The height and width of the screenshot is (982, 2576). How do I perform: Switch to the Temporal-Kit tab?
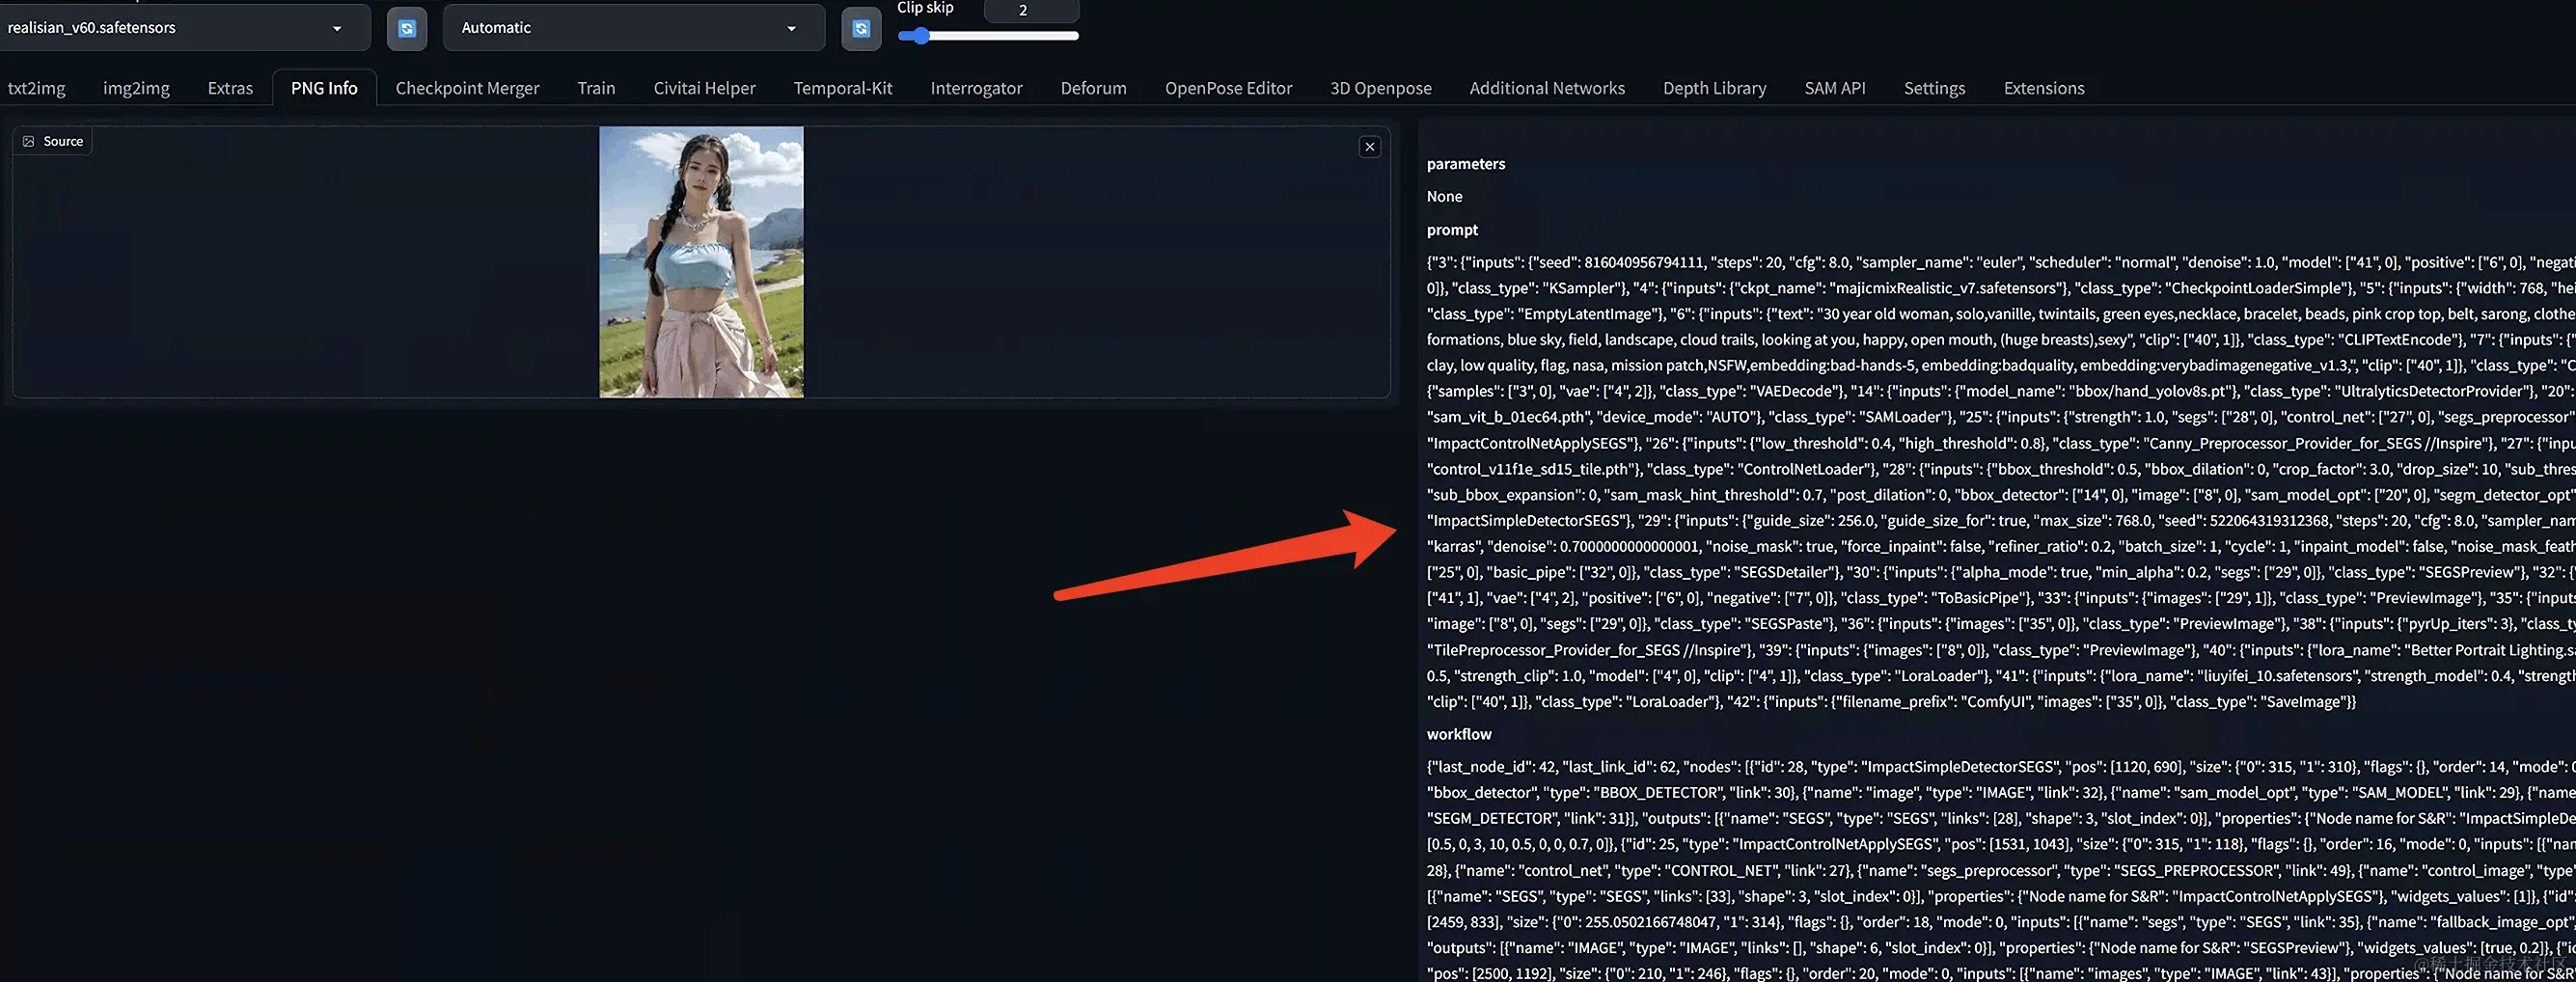tap(842, 88)
